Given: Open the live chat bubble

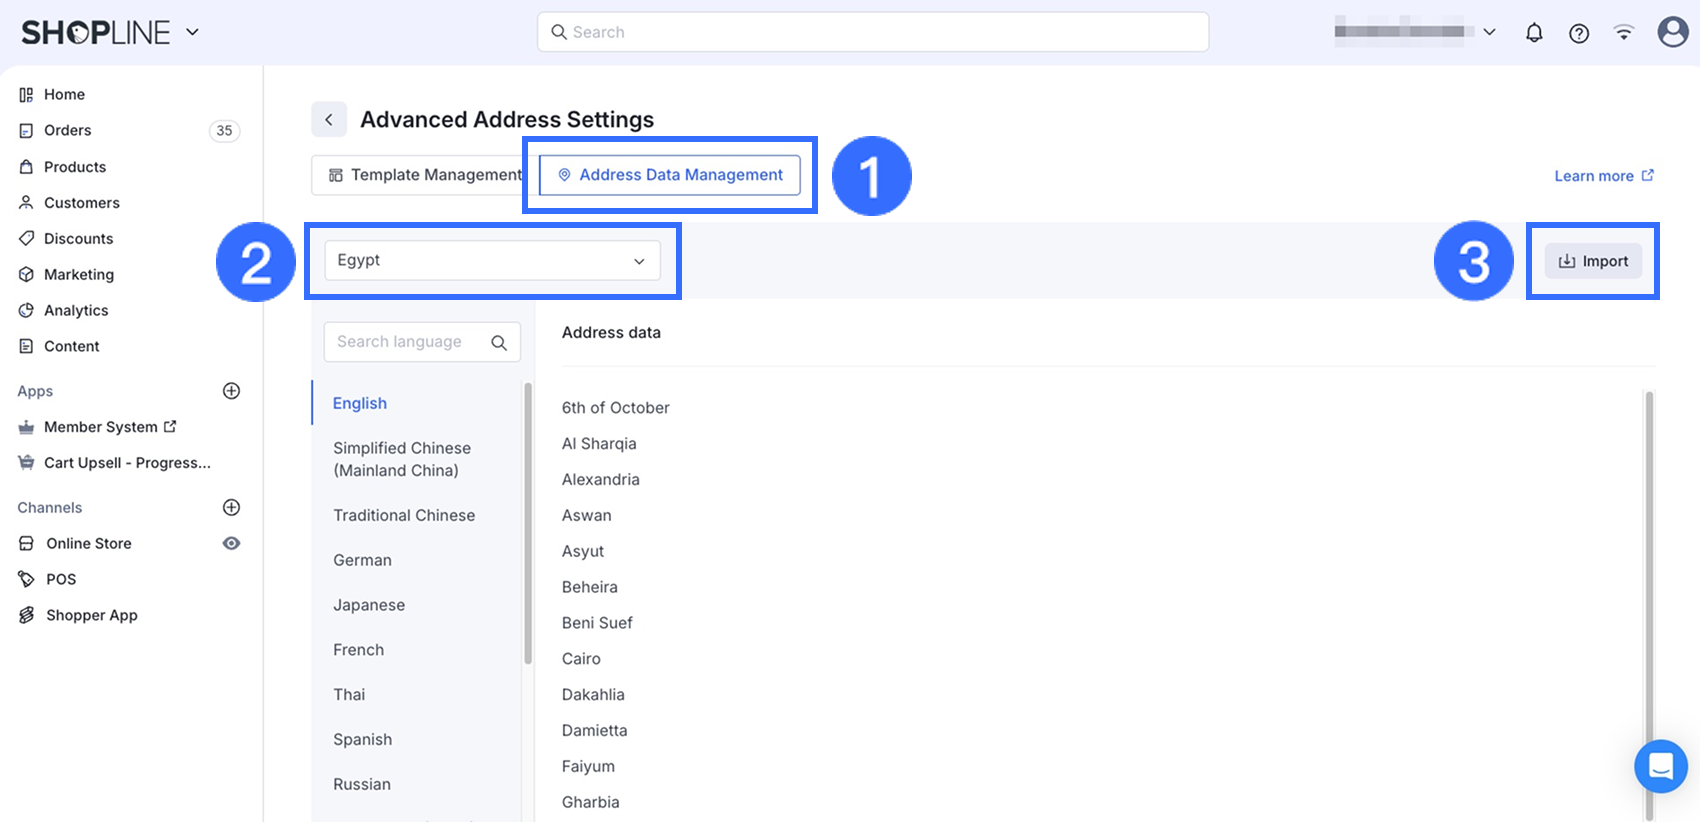Looking at the screenshot, I should [1660, 766].
